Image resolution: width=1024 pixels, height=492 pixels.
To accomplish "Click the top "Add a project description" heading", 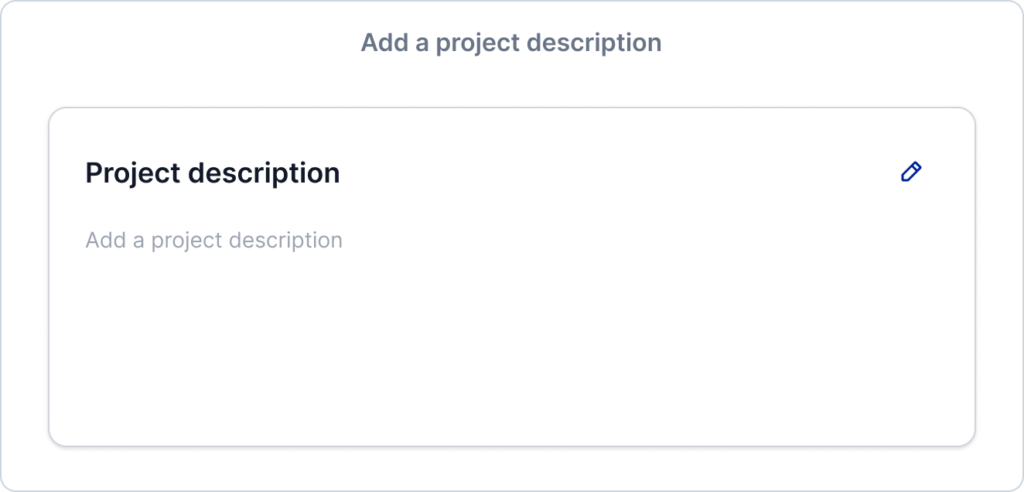I will tap(511, 43).
